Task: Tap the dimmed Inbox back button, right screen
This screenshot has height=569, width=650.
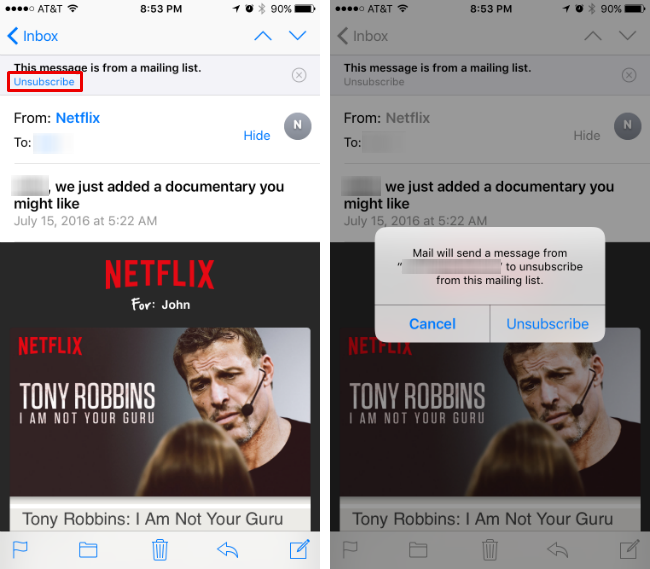Action: (363, 36)
